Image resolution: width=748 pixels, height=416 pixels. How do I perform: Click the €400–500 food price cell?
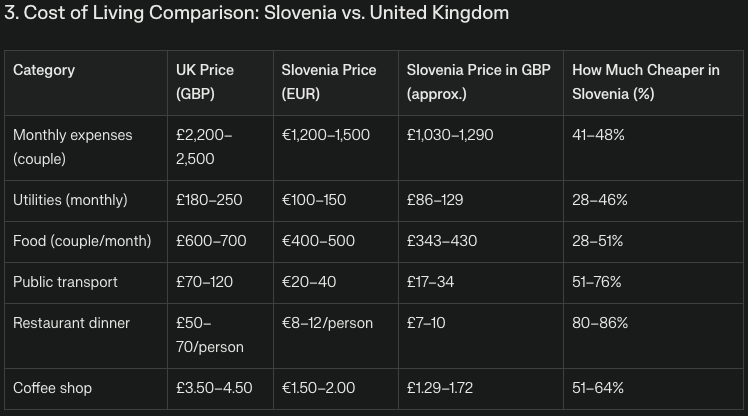318,241
